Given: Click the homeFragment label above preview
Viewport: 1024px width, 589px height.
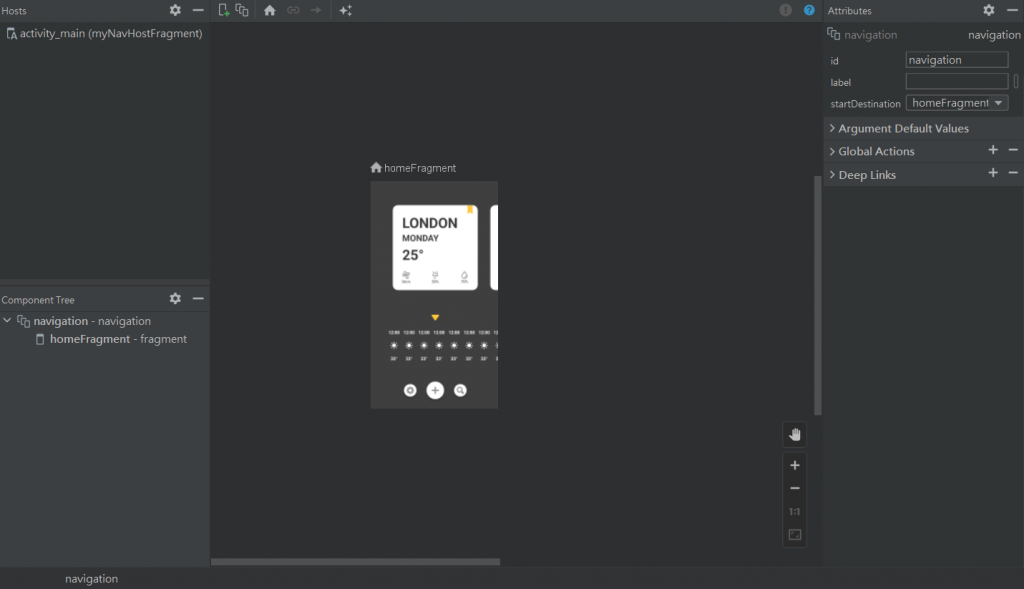Looking at the screenshot, I should tap(420, 168).
